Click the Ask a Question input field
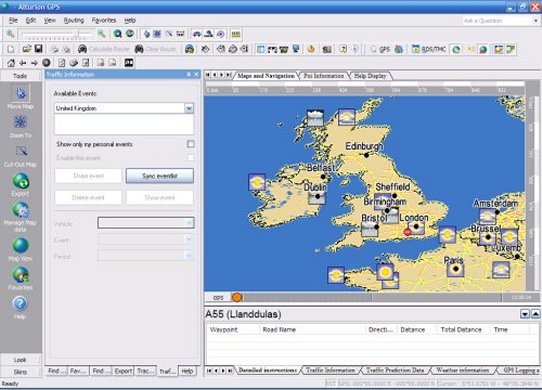Screen dimensions: 542x390 click(x=497, y=21)
